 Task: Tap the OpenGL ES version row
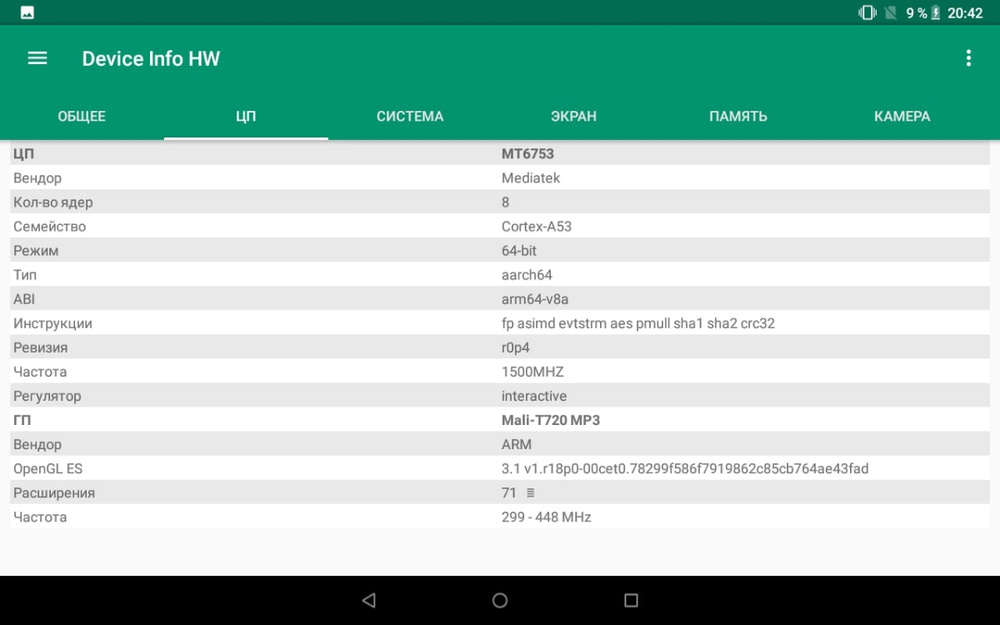tap(500, 468)
